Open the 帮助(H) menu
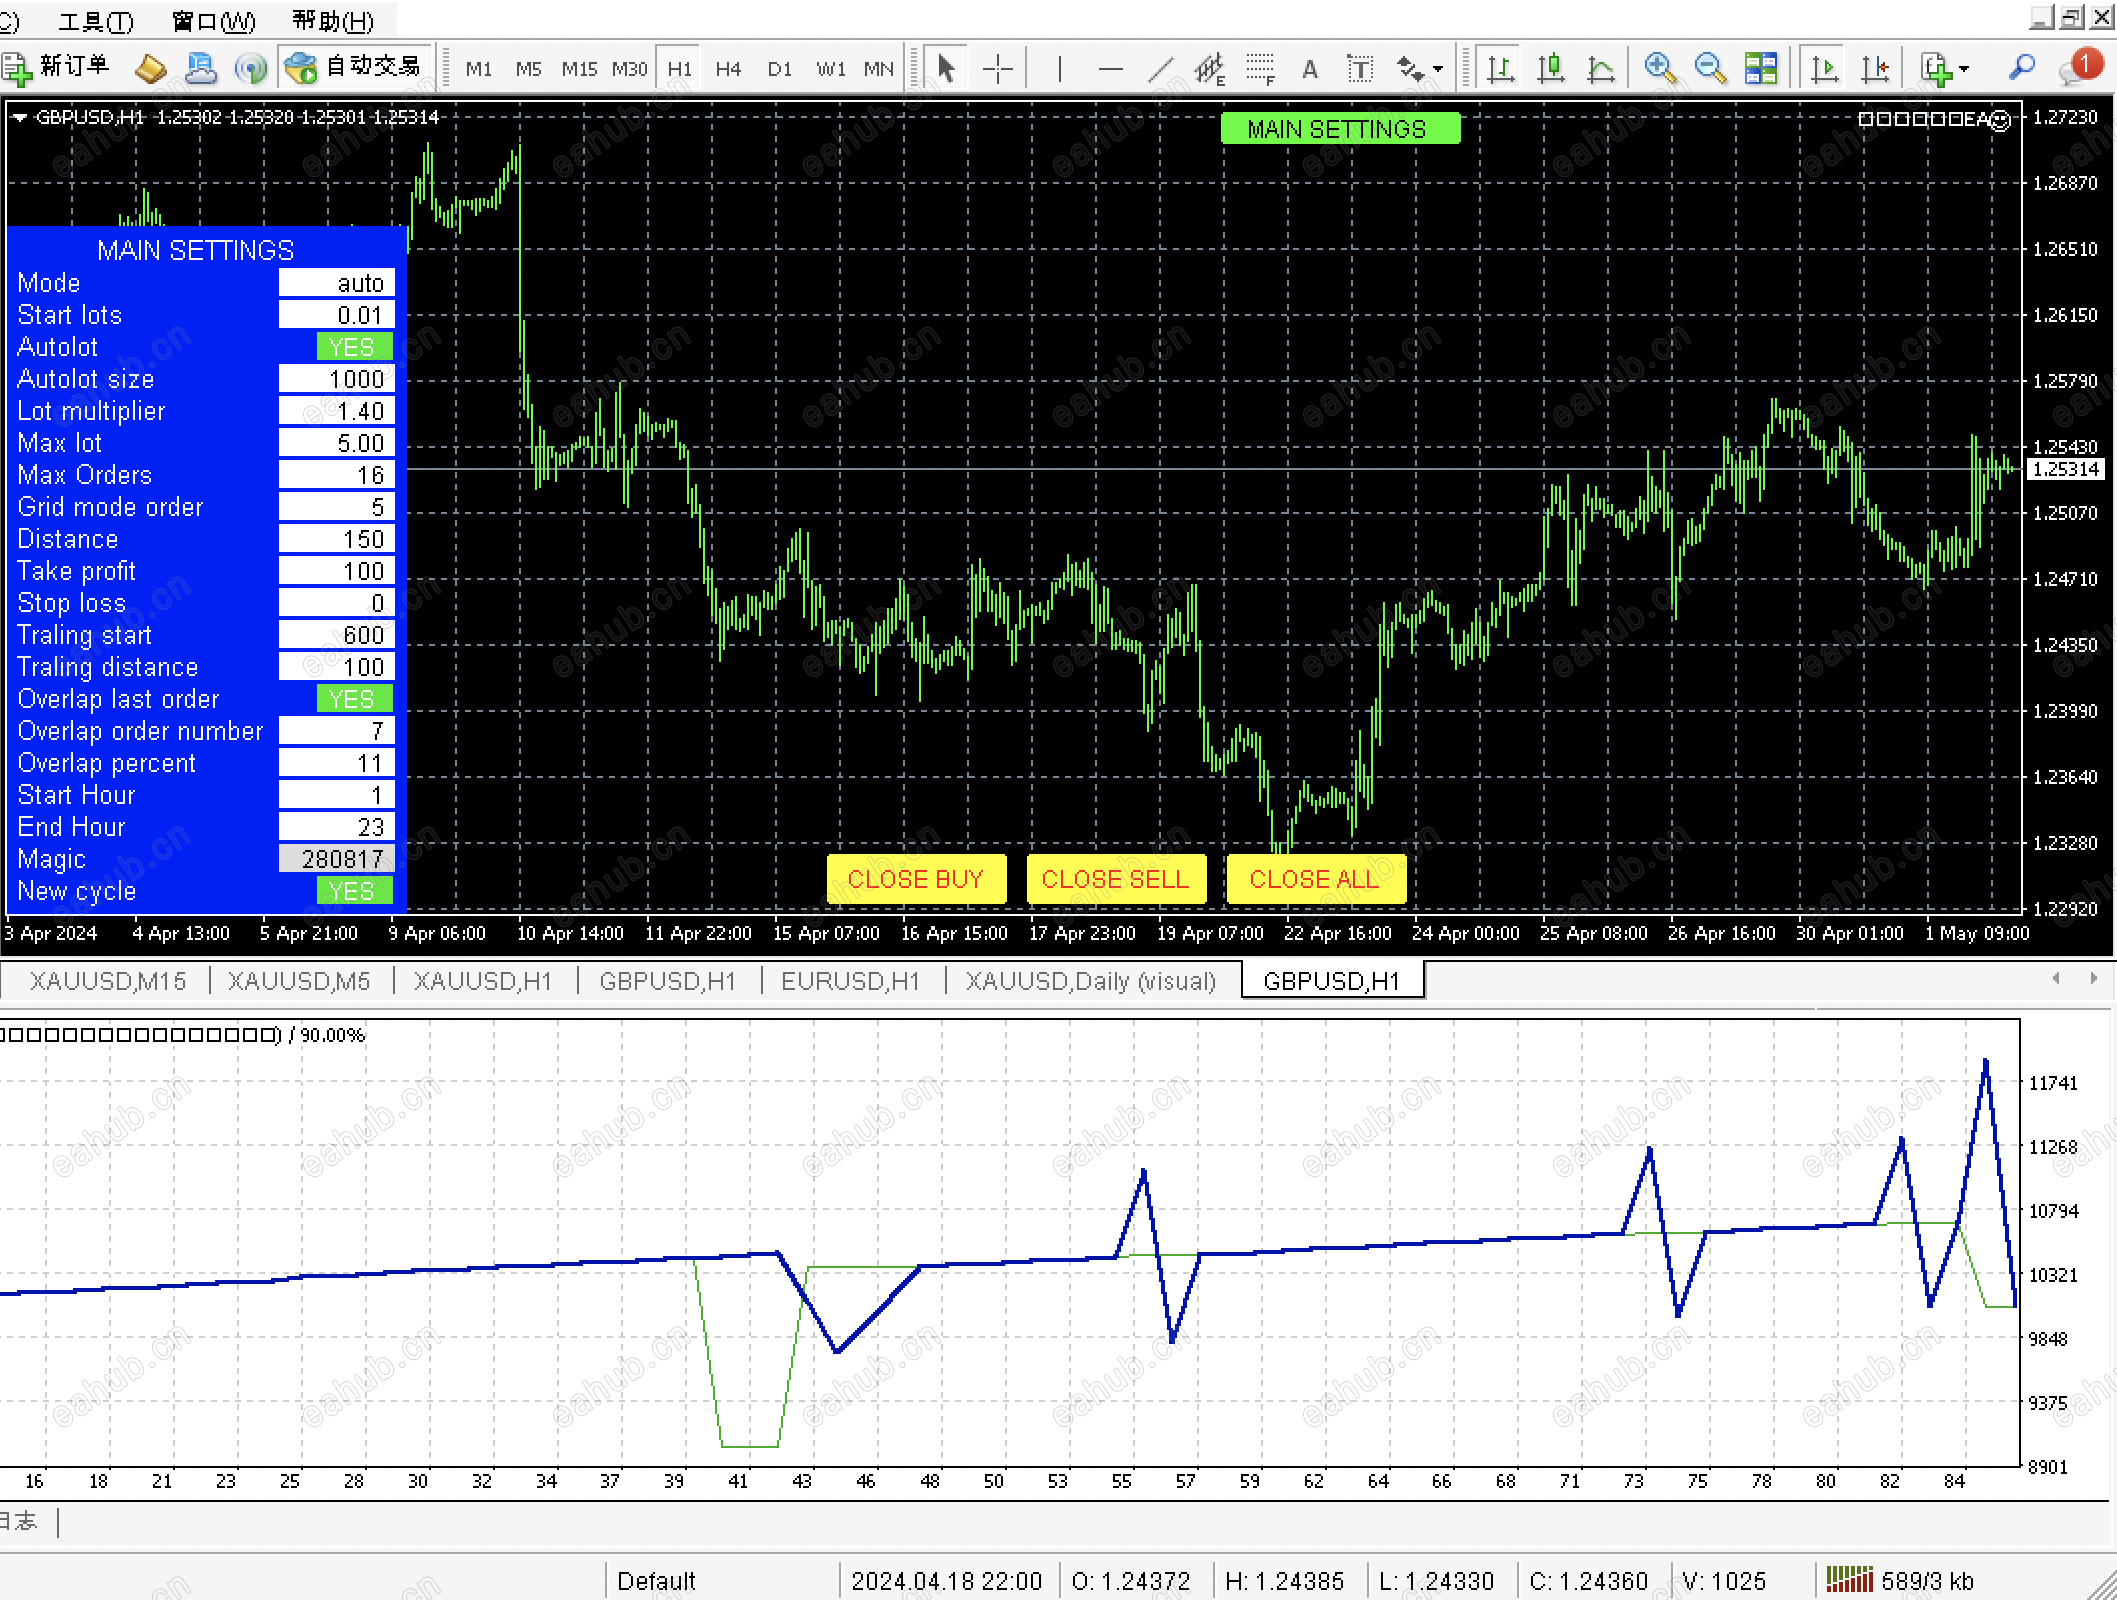This screenshot has height=1600, width=2117. 333,21
